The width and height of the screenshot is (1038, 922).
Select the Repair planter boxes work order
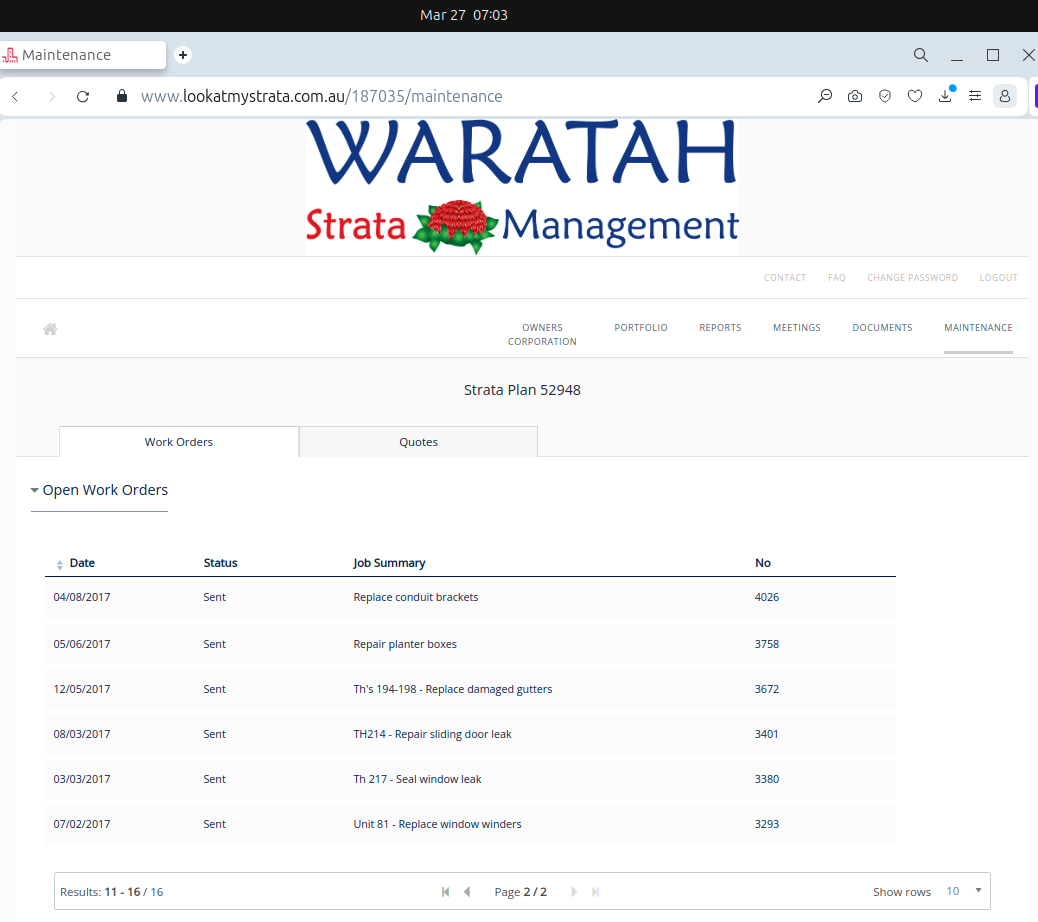470,644
